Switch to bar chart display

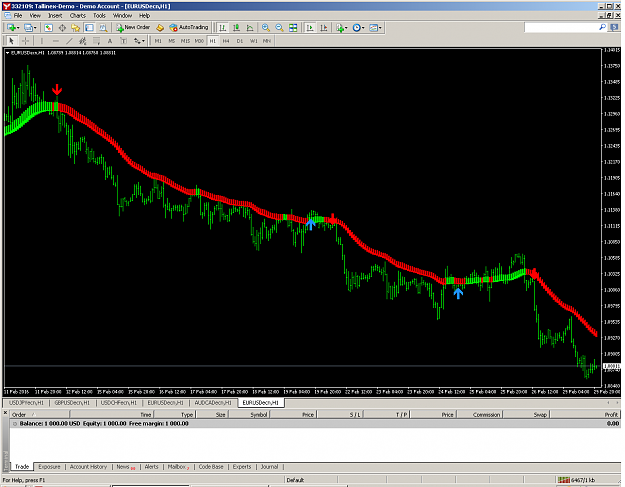pos(222,27)
